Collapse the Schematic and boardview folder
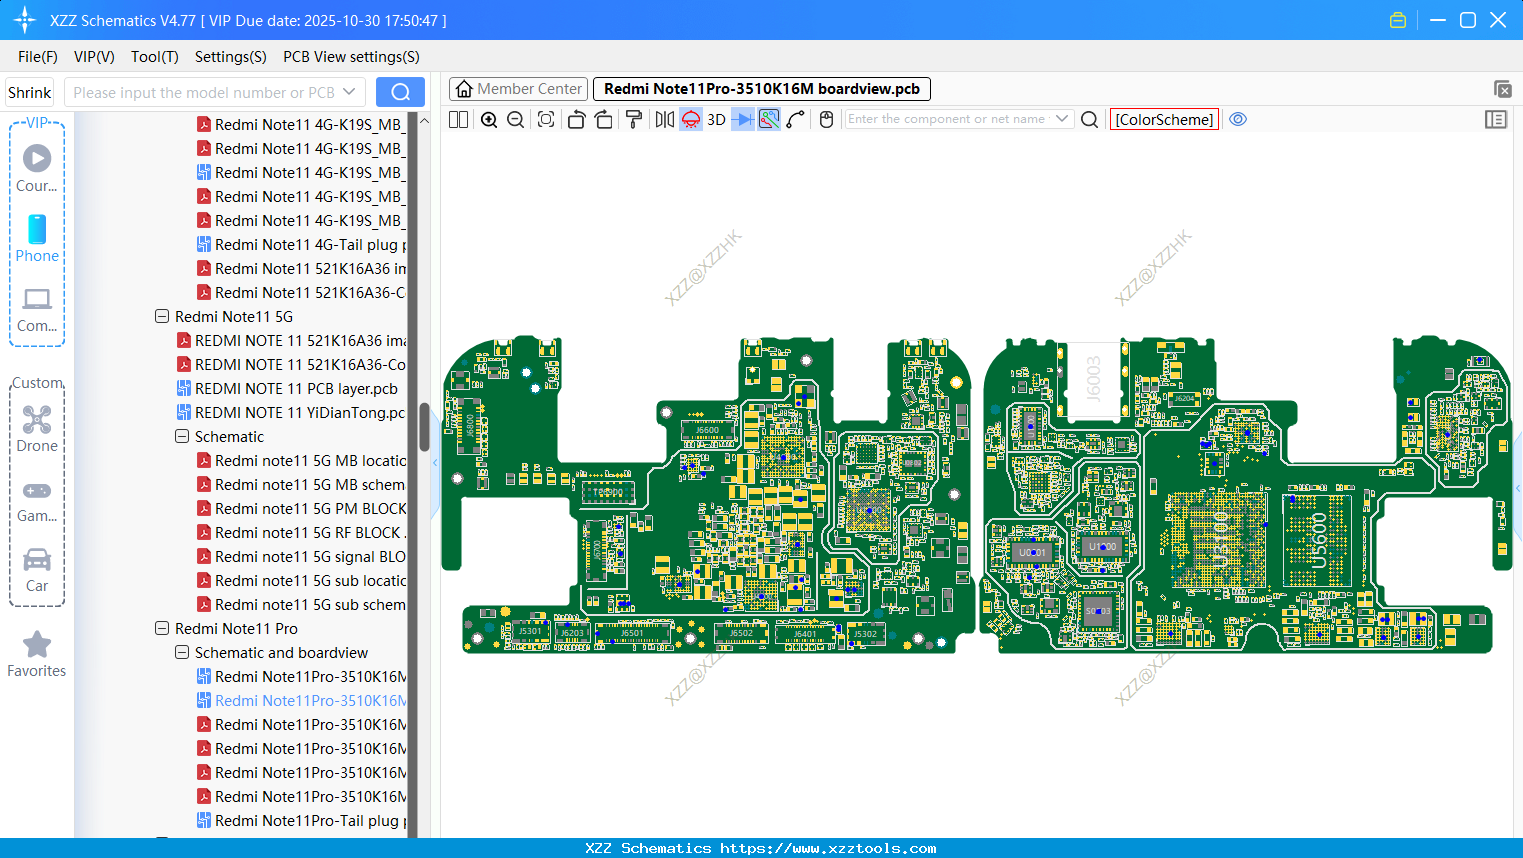This screenshot has height=858, width=1523. (182, 653)
